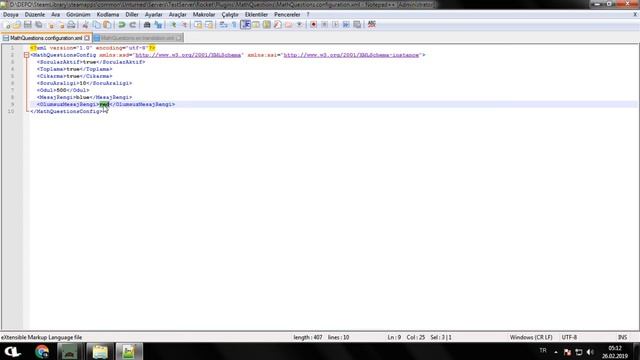Toggle synchronized horizontal scrolling icon

tap(209, 25)
